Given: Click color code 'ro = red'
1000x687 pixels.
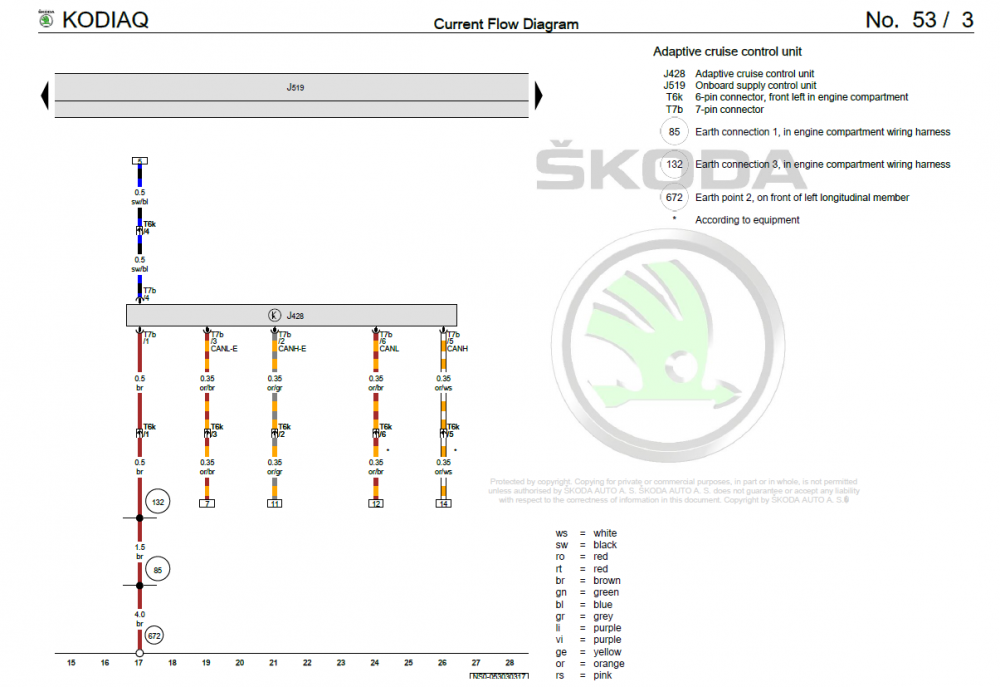Looking at the screenshot, I should pyautogui.click(x=582, y=557).
